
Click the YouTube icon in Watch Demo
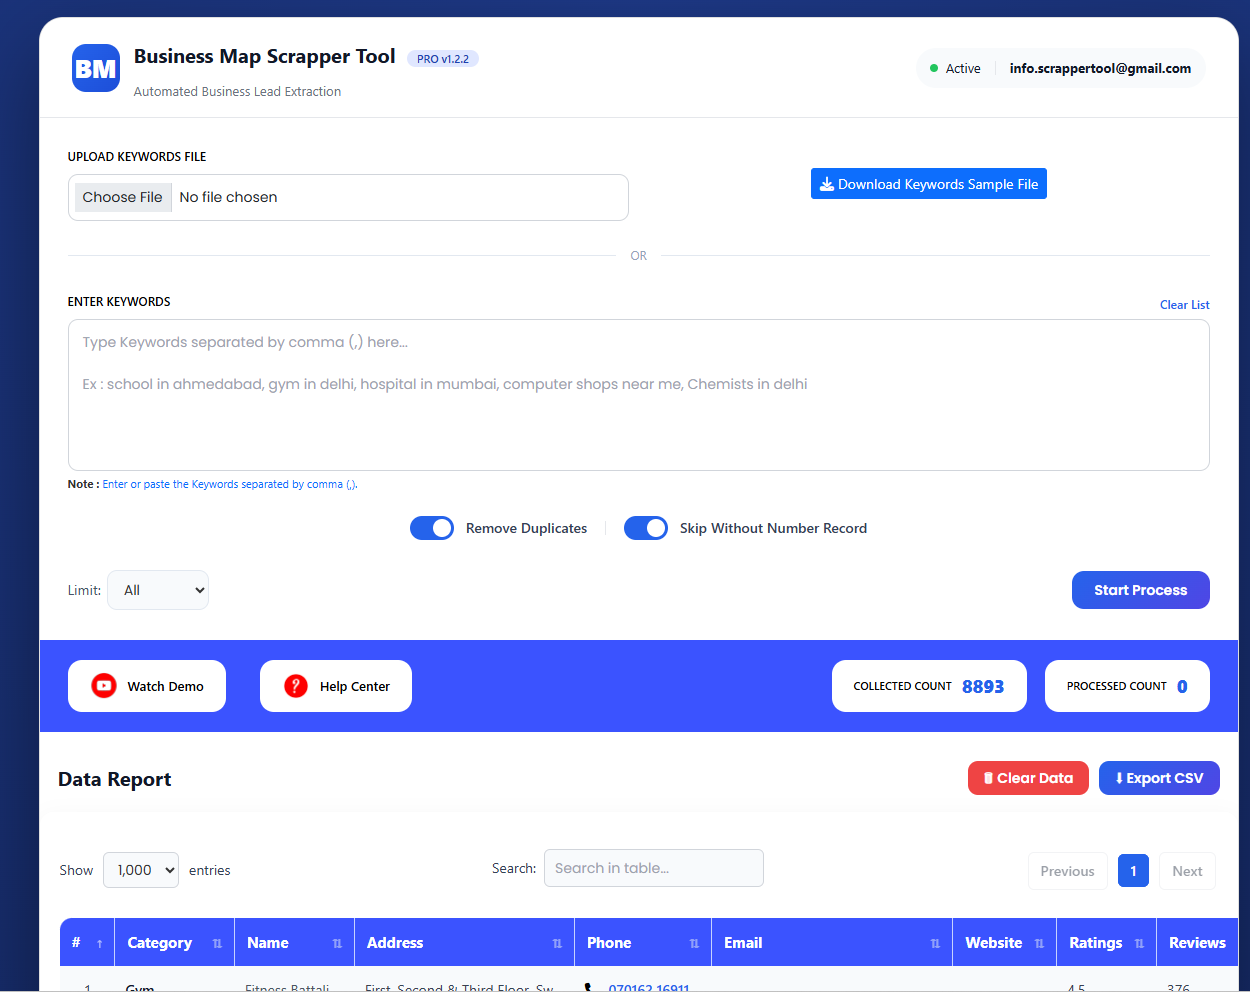tap(104, 686)
